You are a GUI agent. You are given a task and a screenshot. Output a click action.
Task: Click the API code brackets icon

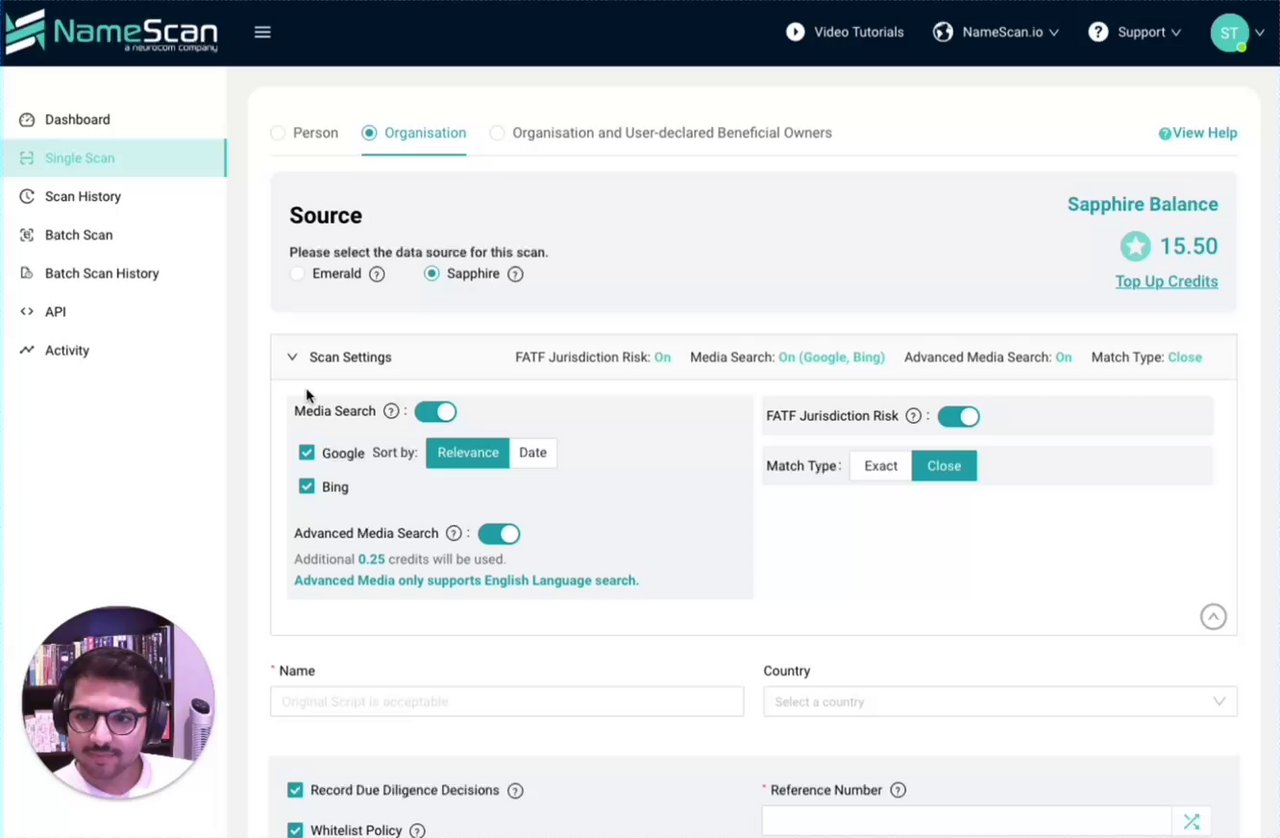(27, 312)
